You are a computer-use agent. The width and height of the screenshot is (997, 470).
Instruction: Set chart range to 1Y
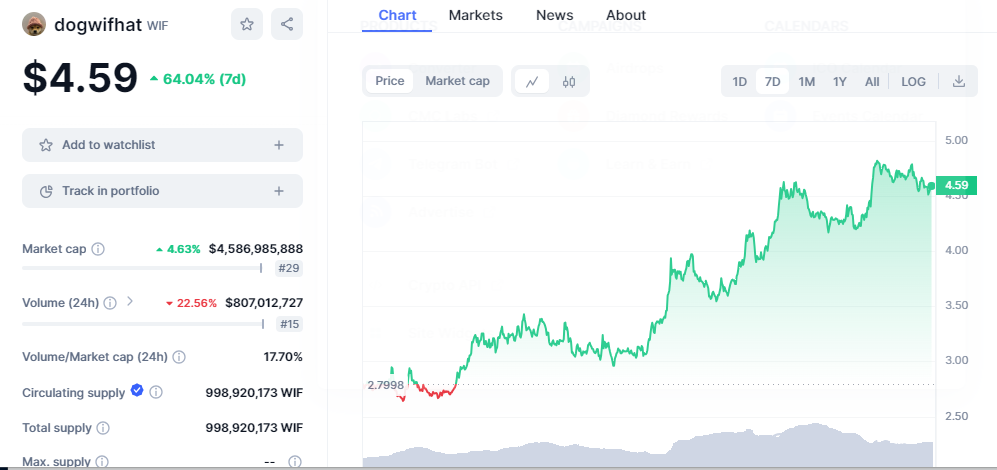click(840, 81)
